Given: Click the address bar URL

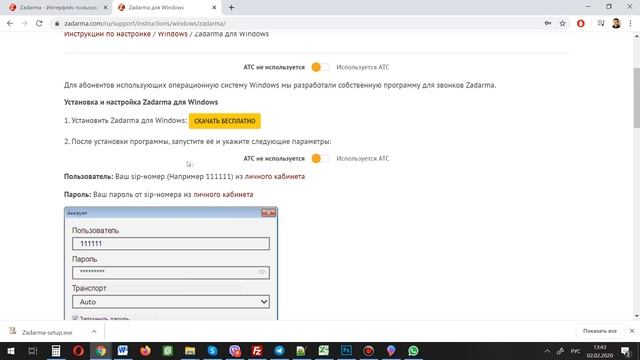Looking at the screenshot, I should 145,24.
